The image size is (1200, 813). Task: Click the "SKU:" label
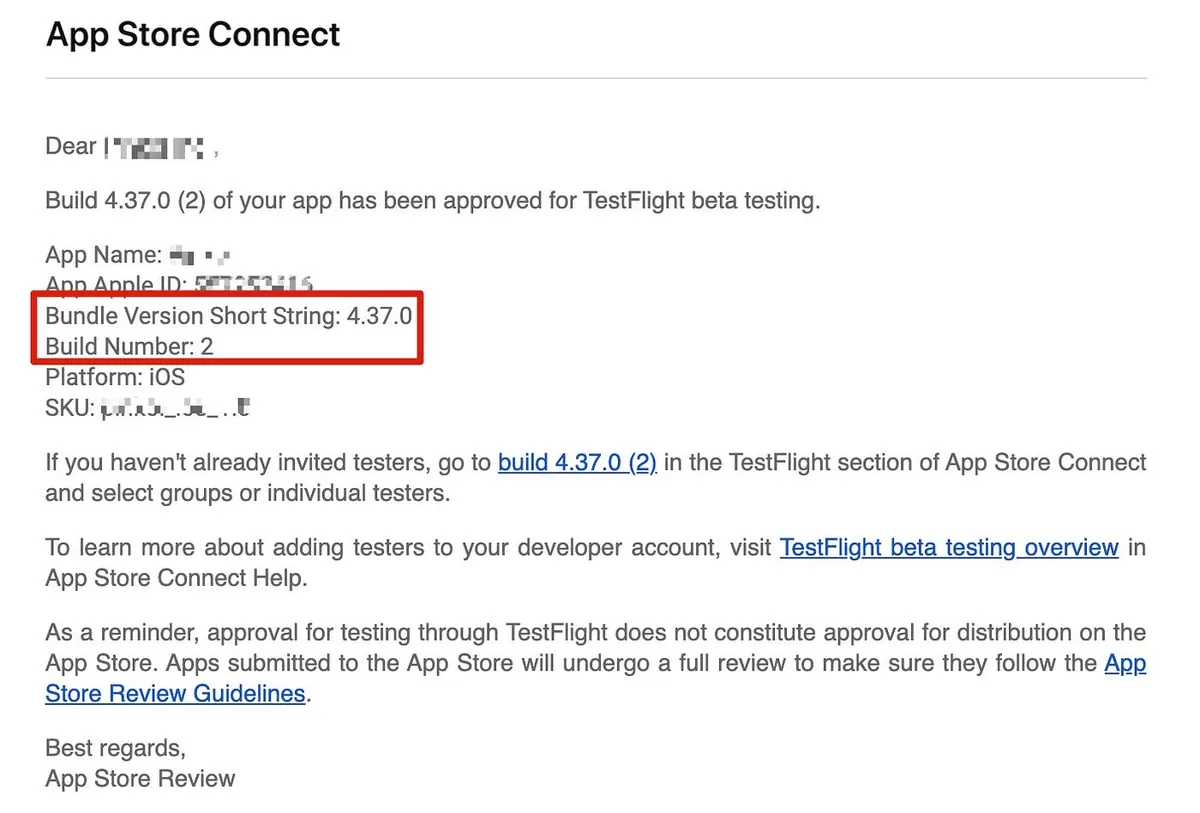pos(69,408)
